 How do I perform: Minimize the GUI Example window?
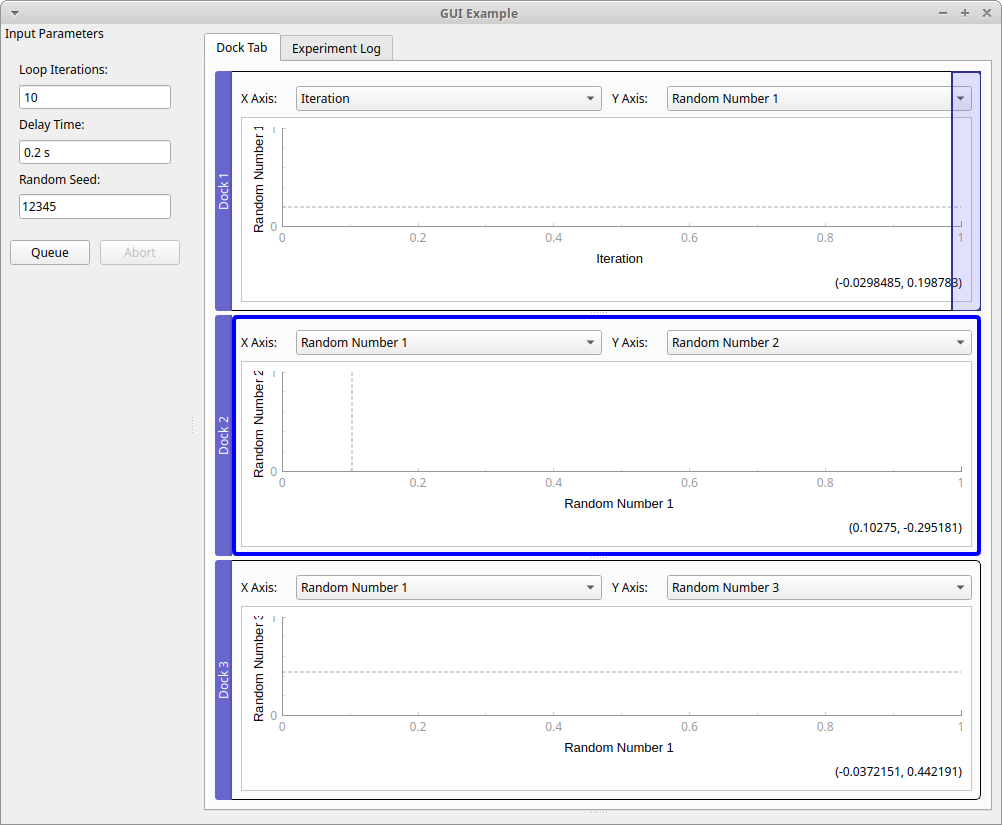[944, 13]
